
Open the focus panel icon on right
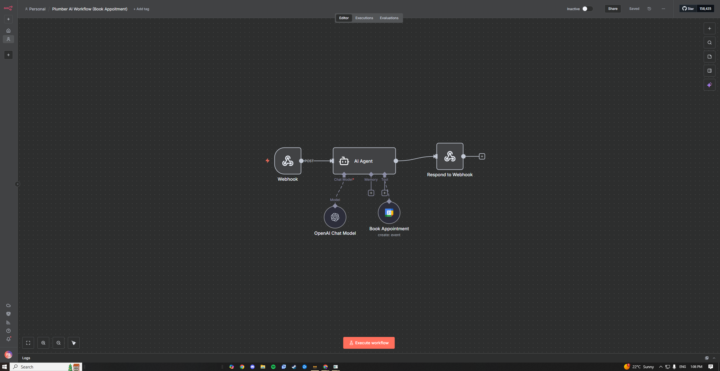(709, 71)
